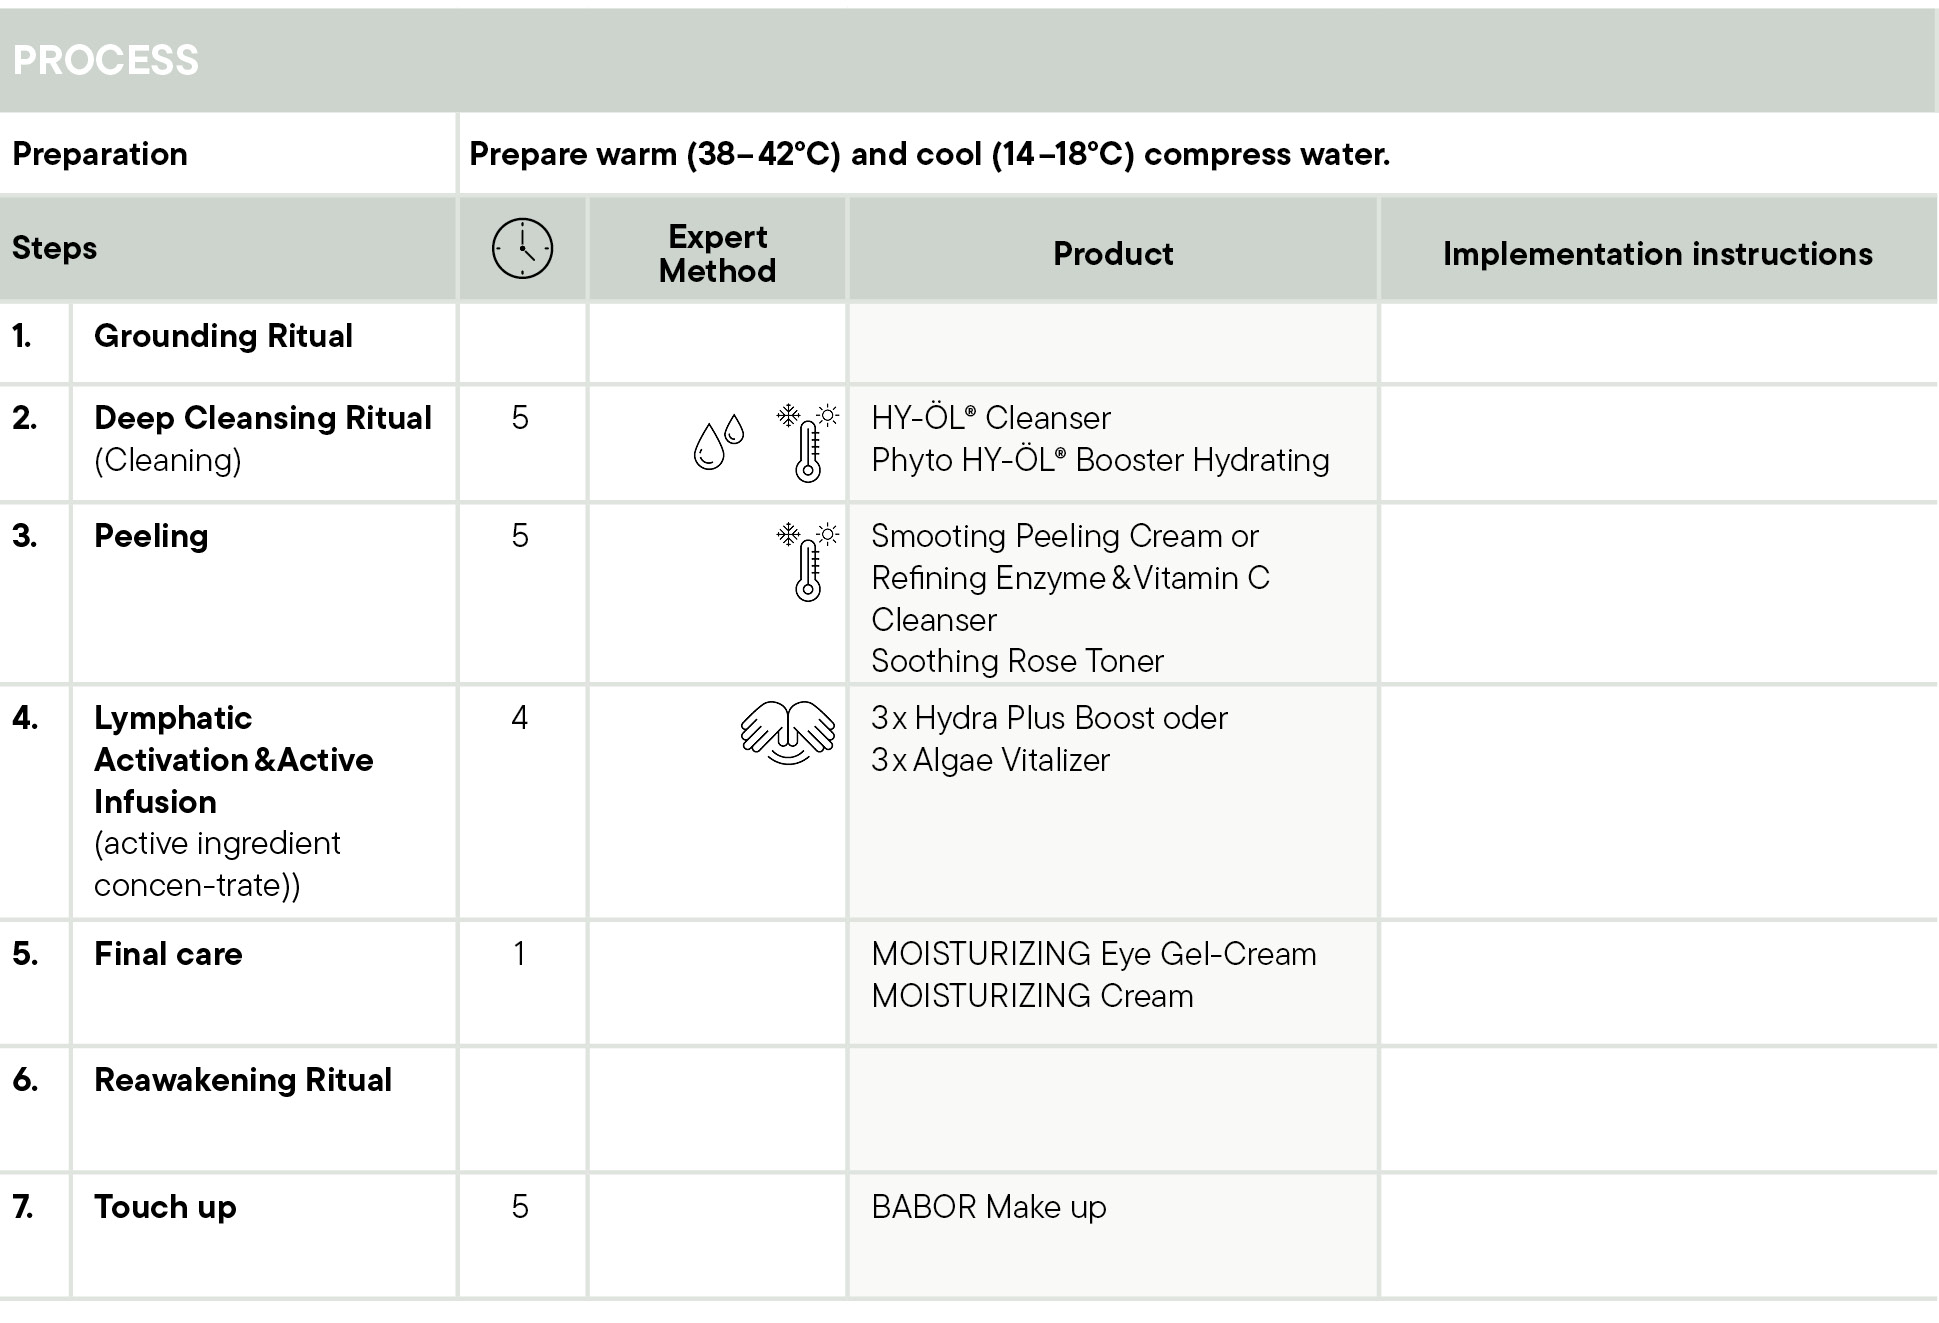Viewport: 1939px width, 1323px height.
Task: Click the Final care step
Action: (168, 954)
